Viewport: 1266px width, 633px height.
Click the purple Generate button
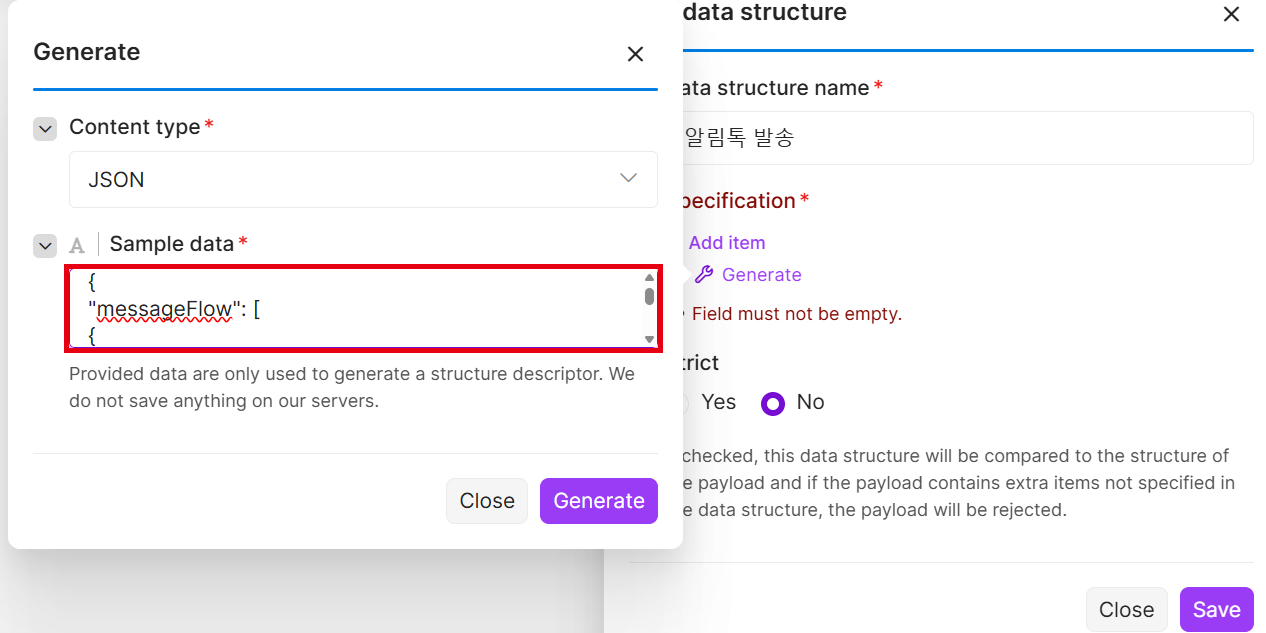click(599, 501)
